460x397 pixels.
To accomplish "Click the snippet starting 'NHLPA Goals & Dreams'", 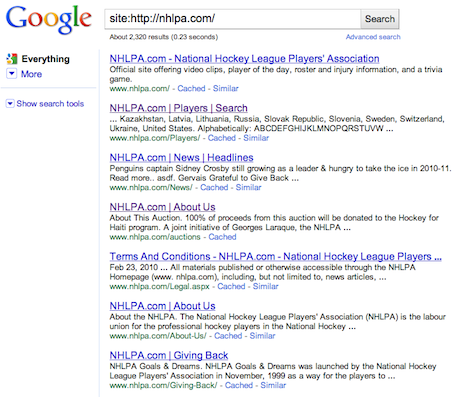I will [273, 371].
